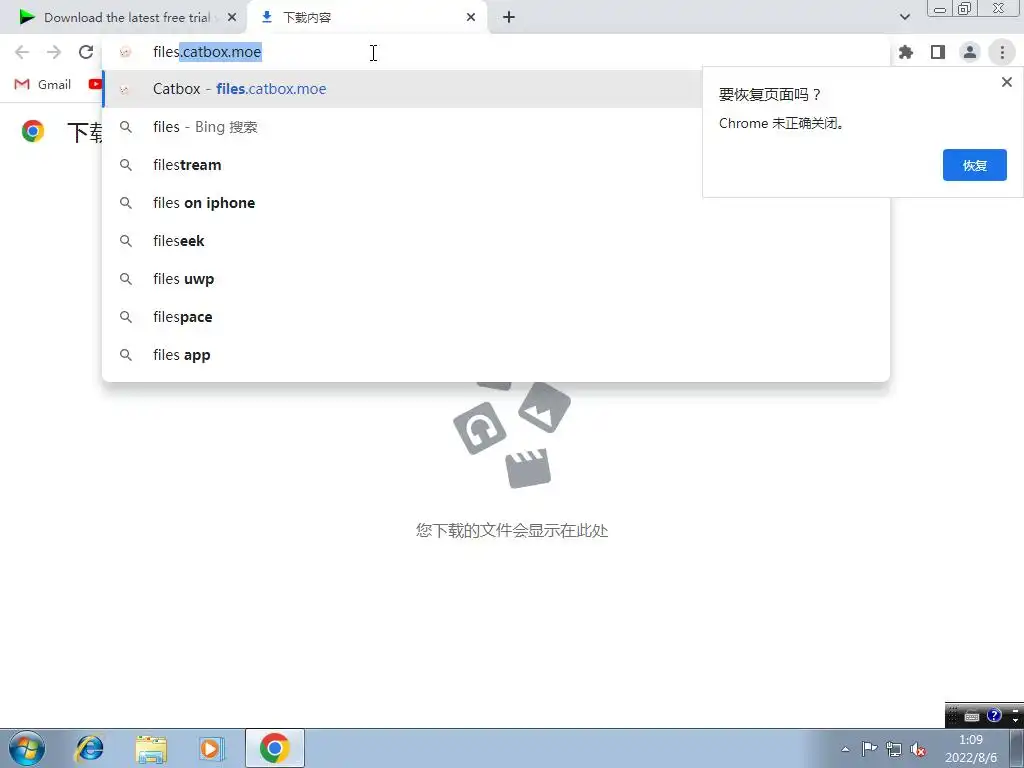
Task: Click the browser back arrow
Action: pyautogui.click(x=22, y=52)
